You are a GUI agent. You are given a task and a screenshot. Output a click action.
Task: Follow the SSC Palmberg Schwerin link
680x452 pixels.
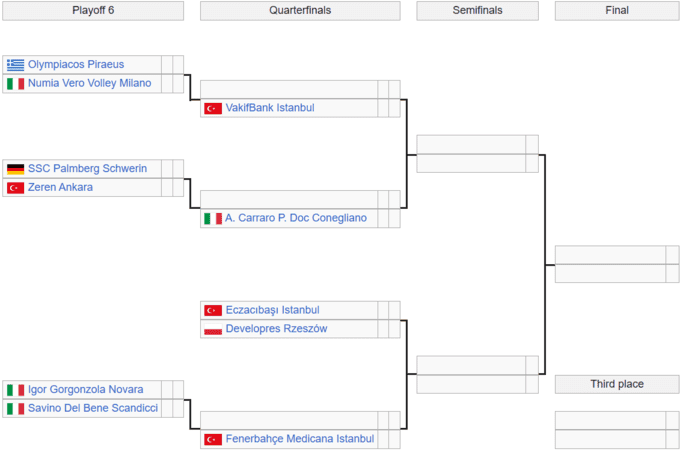(x=87, y=169)
